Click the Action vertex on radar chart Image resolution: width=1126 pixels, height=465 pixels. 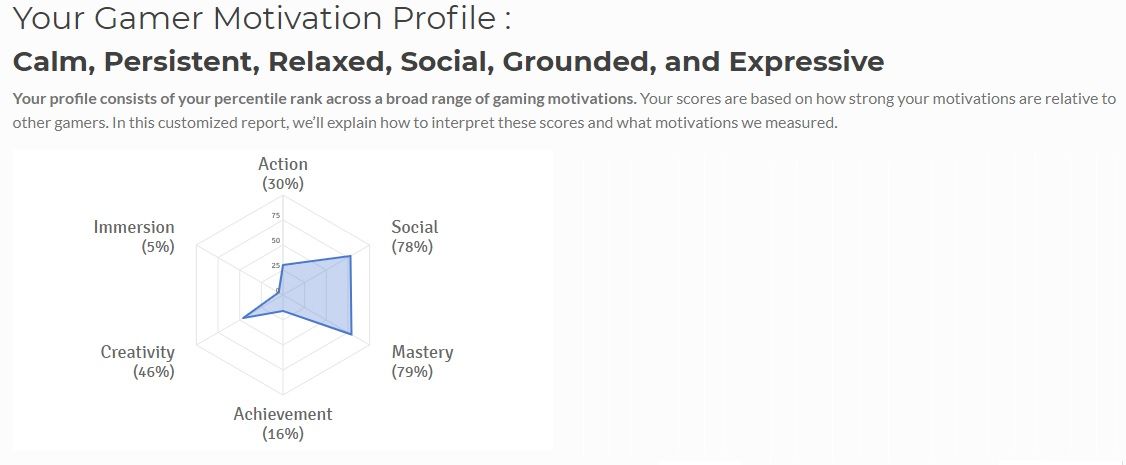[283, 265]
